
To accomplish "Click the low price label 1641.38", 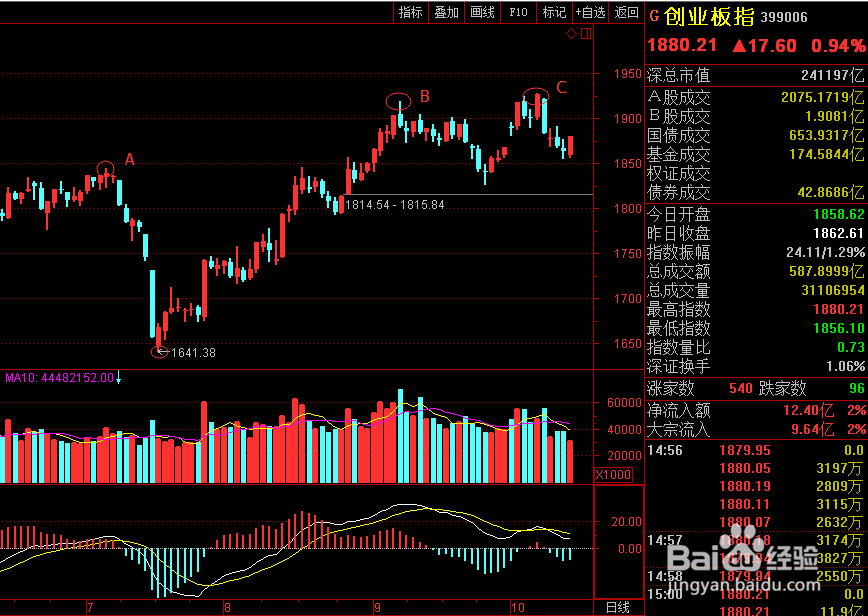I will (x=193, y=353).
